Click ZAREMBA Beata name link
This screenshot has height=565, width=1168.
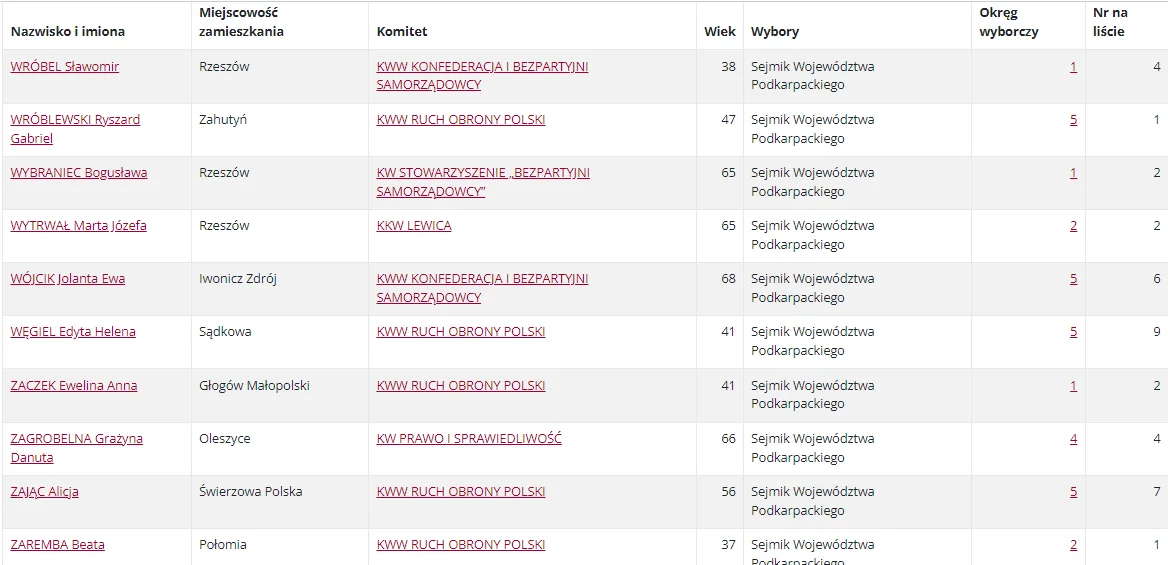pyautogui.click(x=57, y=544)
